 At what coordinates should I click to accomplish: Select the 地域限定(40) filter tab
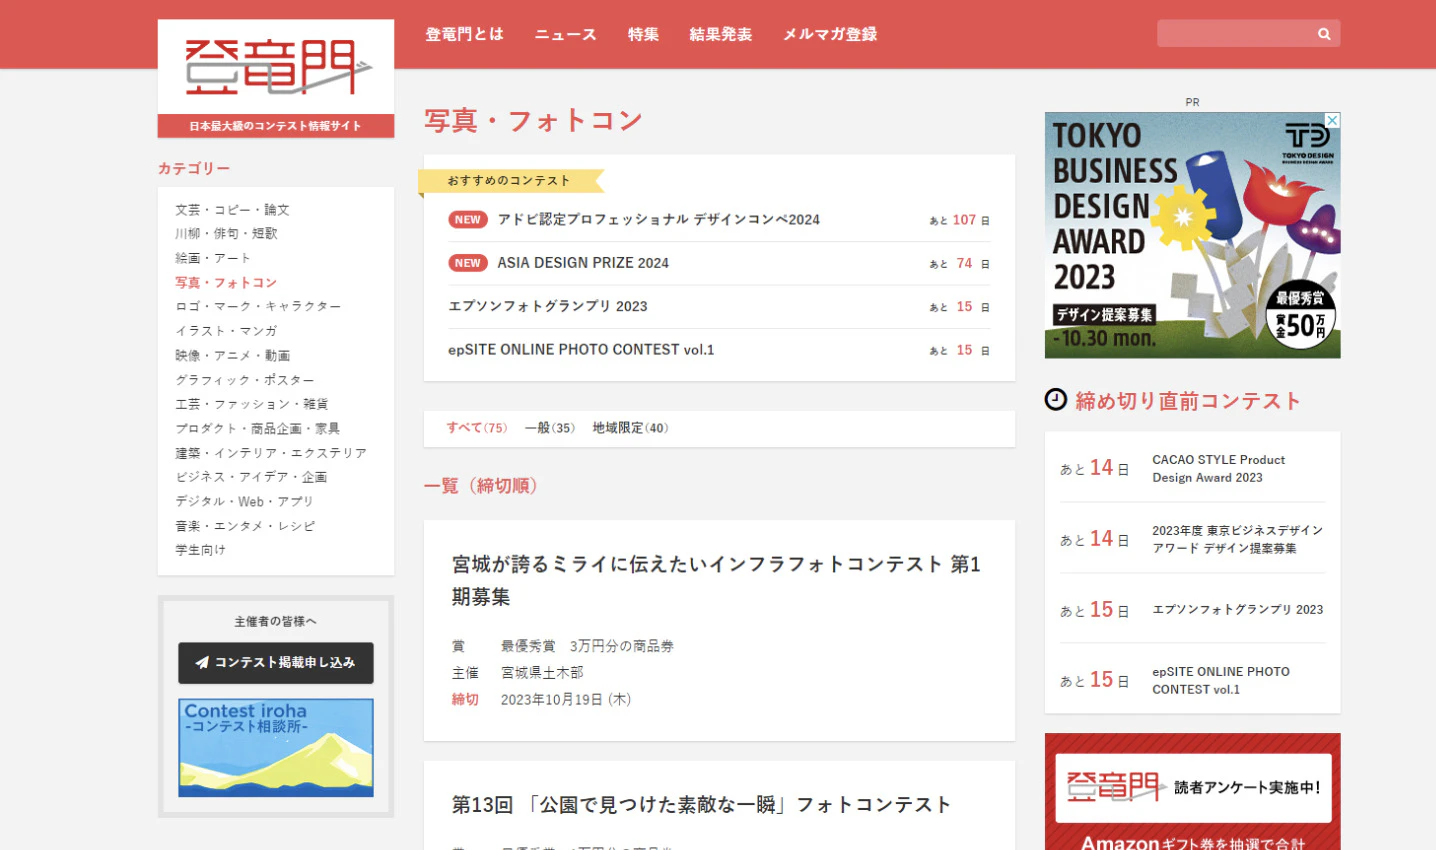[x=630, y=428]
